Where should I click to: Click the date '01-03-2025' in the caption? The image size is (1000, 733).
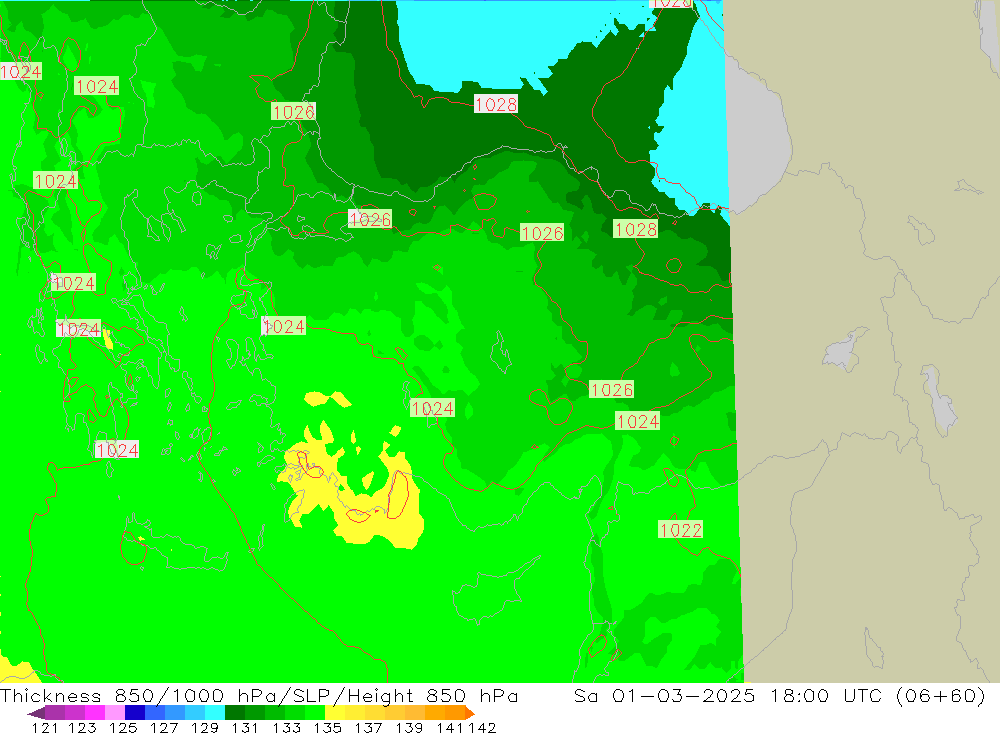pos(683,695)
